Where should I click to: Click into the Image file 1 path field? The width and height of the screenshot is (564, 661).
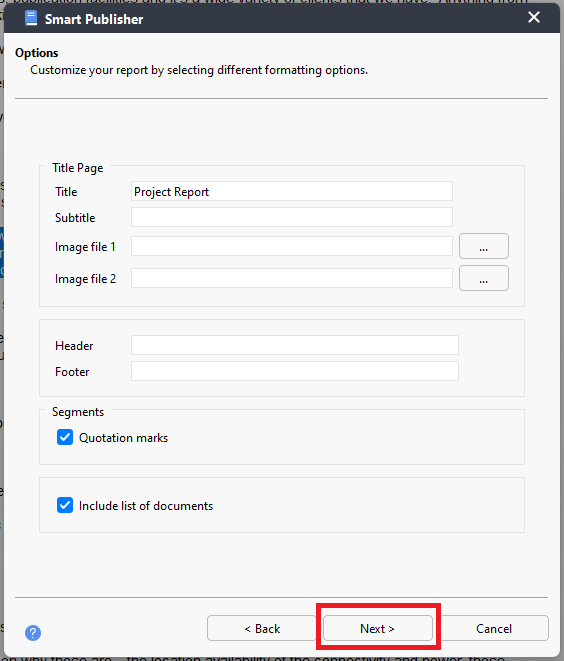point(292,246)
